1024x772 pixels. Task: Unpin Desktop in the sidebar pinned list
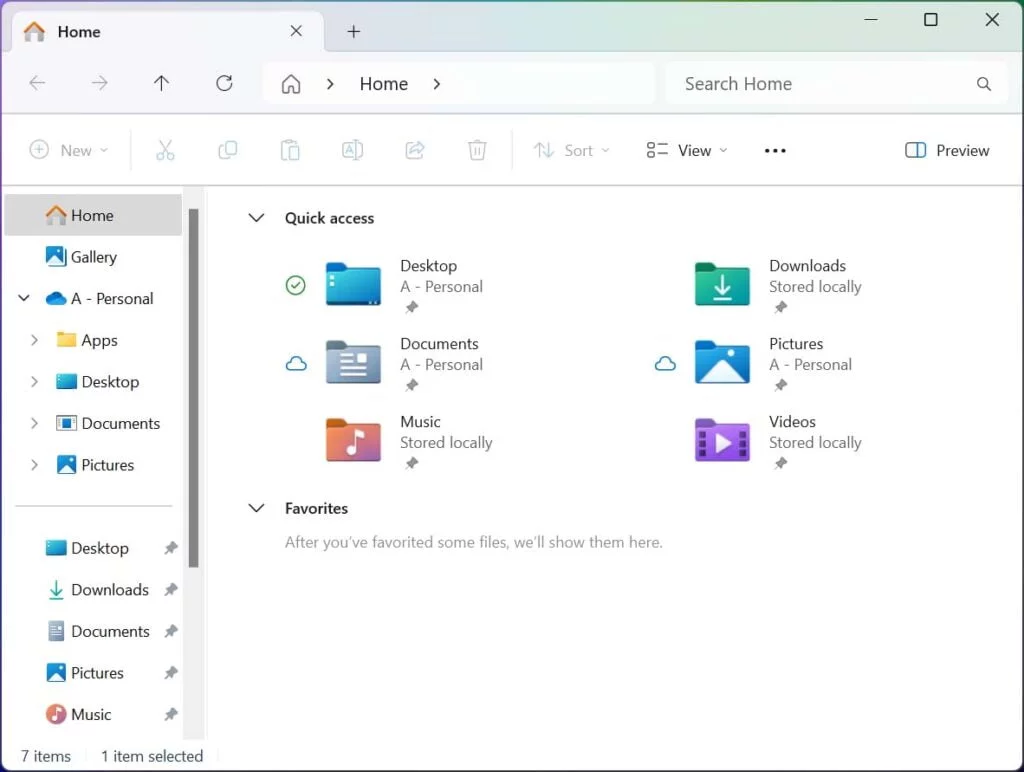coord(171,548)
